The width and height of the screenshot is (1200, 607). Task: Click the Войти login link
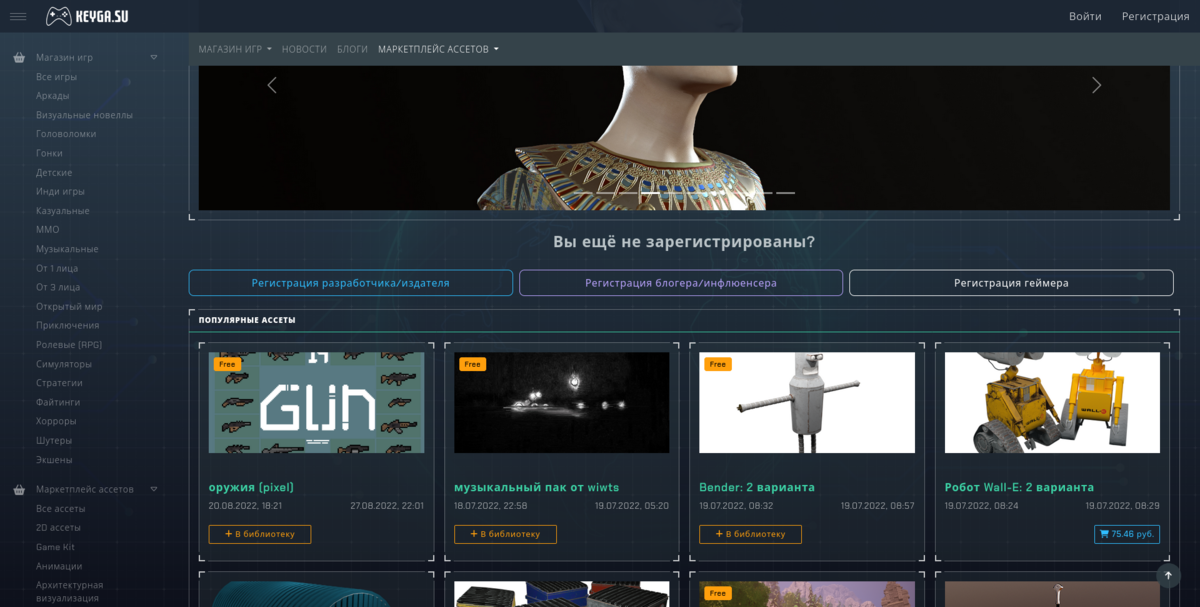coord(1085,16)
